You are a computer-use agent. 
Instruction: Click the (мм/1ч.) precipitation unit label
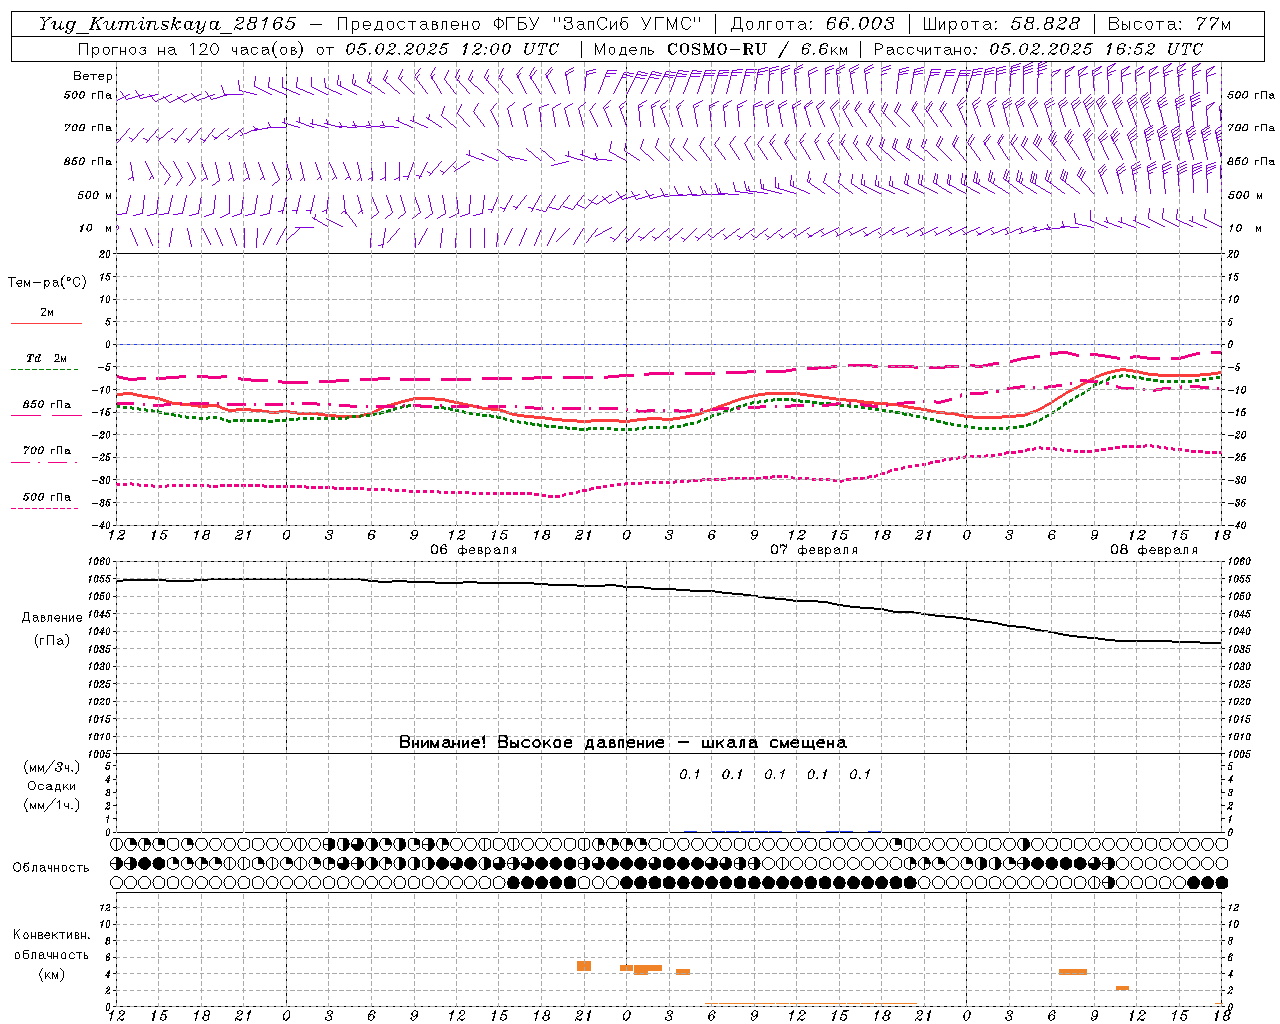coord(52,805)
